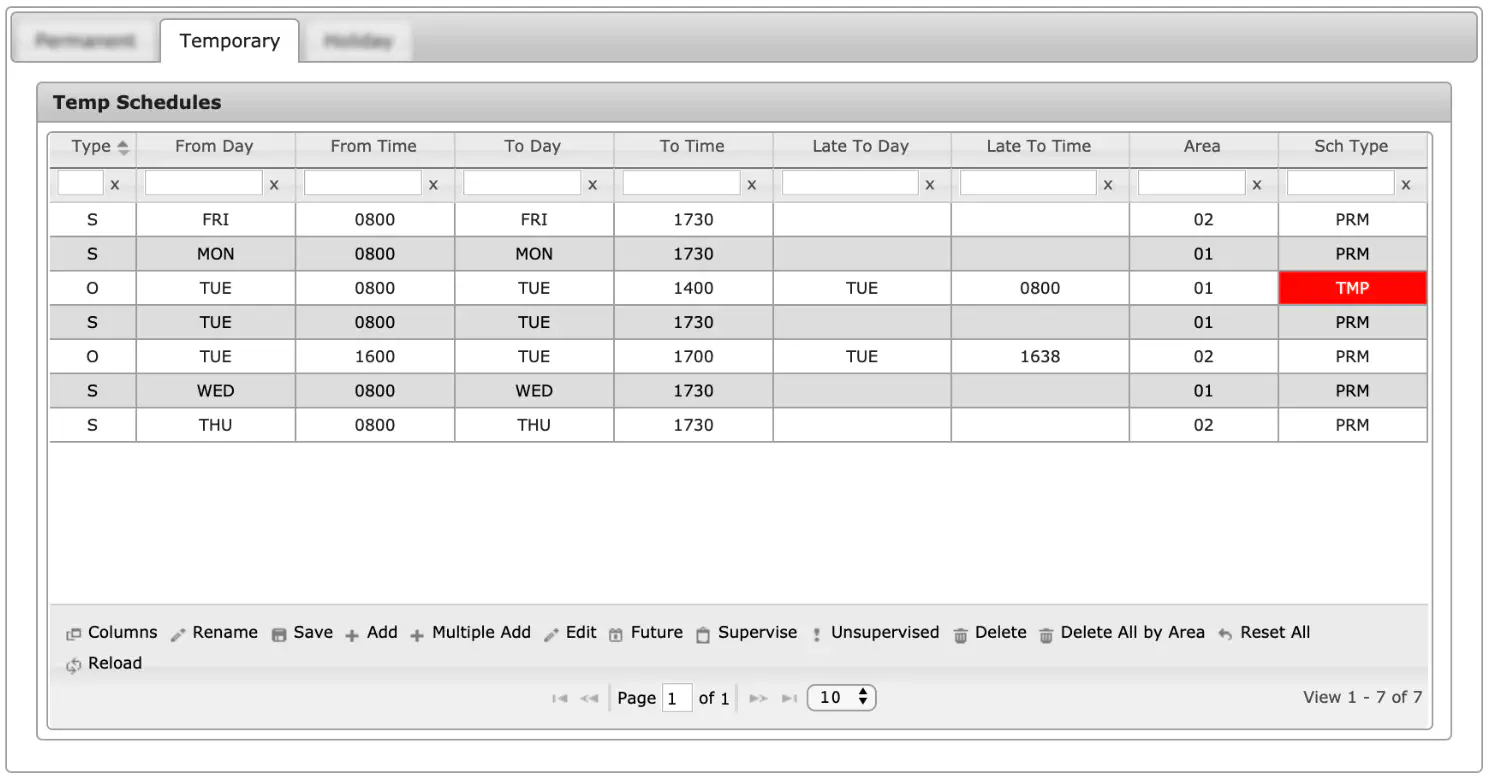Screen dimensions: 1490x780
Task: Open the blurred first tab left of Temporary
Action: (x=85, y=41)
